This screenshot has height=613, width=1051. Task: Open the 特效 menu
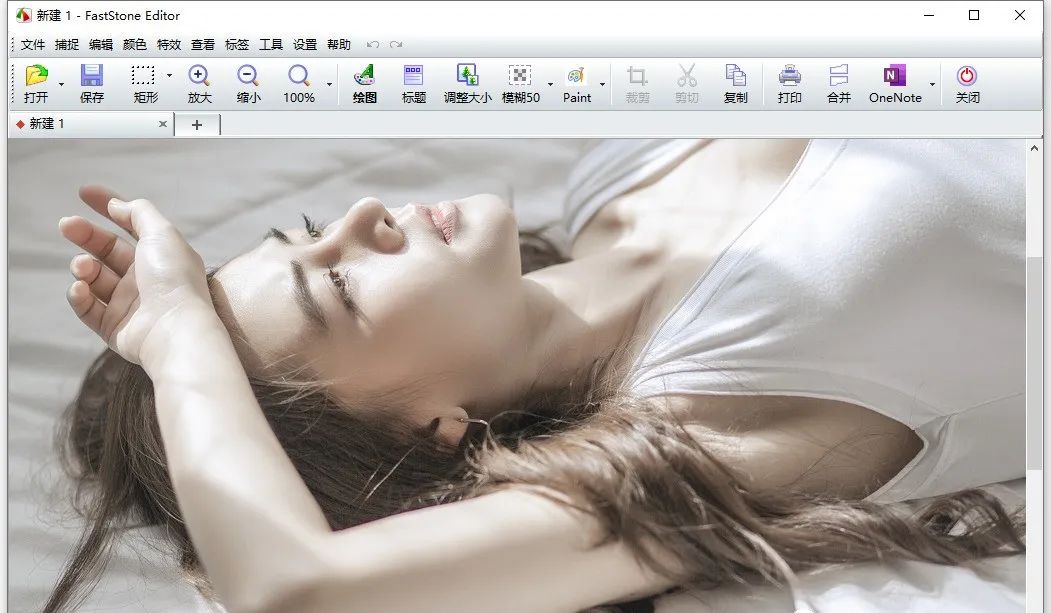(x=169, y=44)
